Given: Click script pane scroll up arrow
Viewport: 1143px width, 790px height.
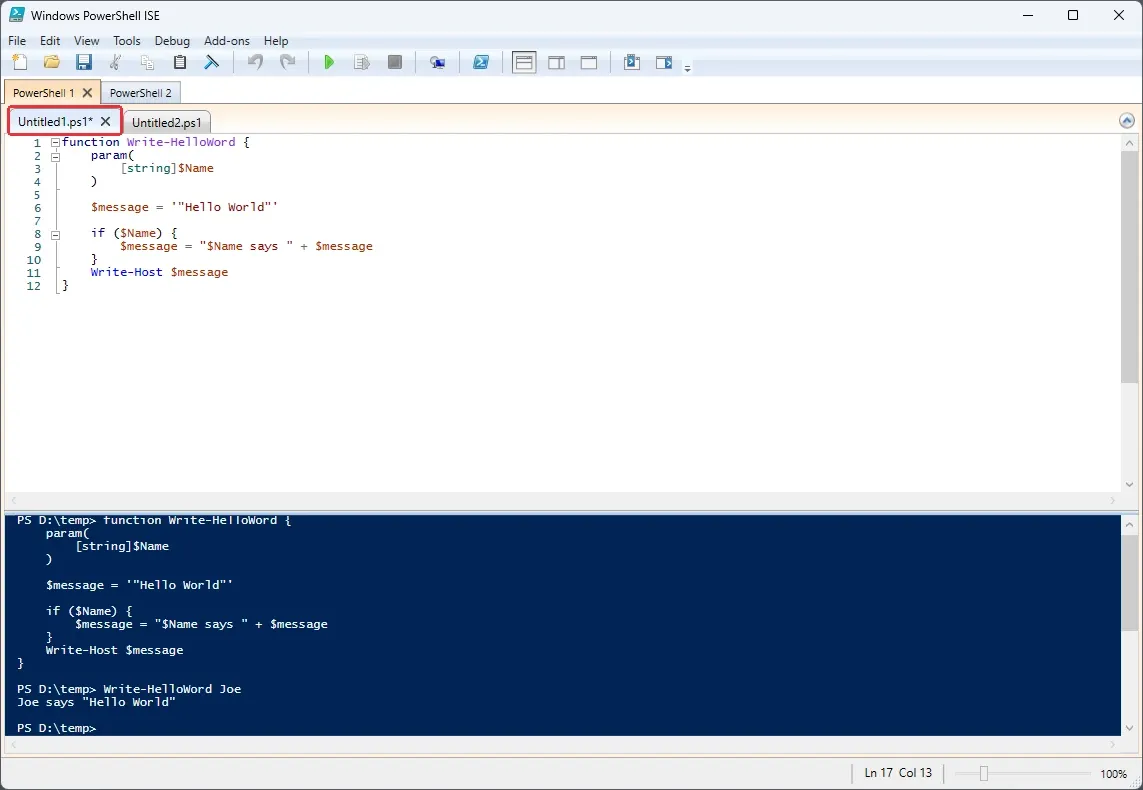Looking at the screenshot, I should 1129,144.
